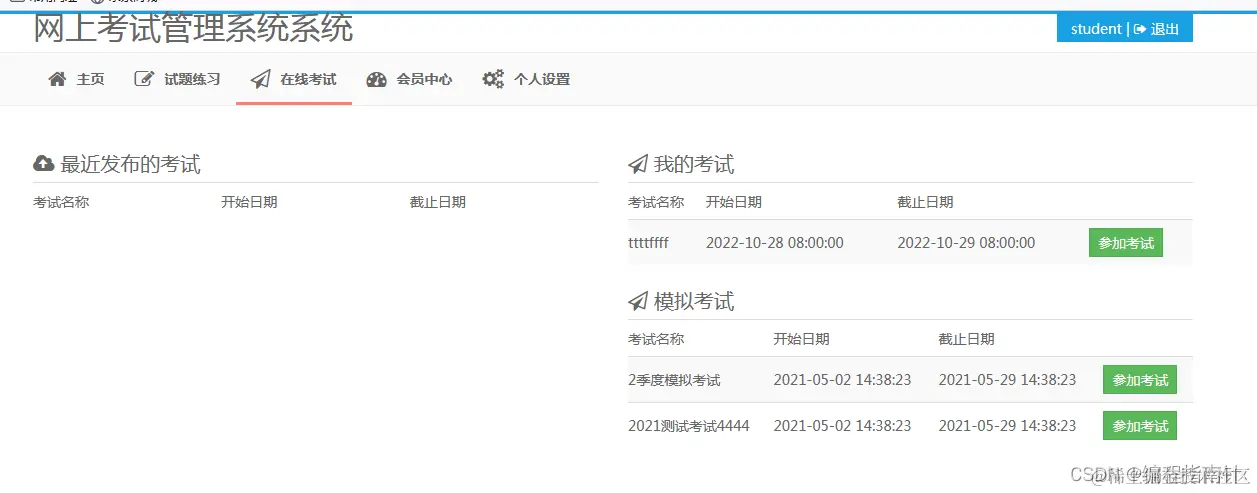
Task: Click 考试名称 header under 模拟考试
Action: (x=656, y=339)
